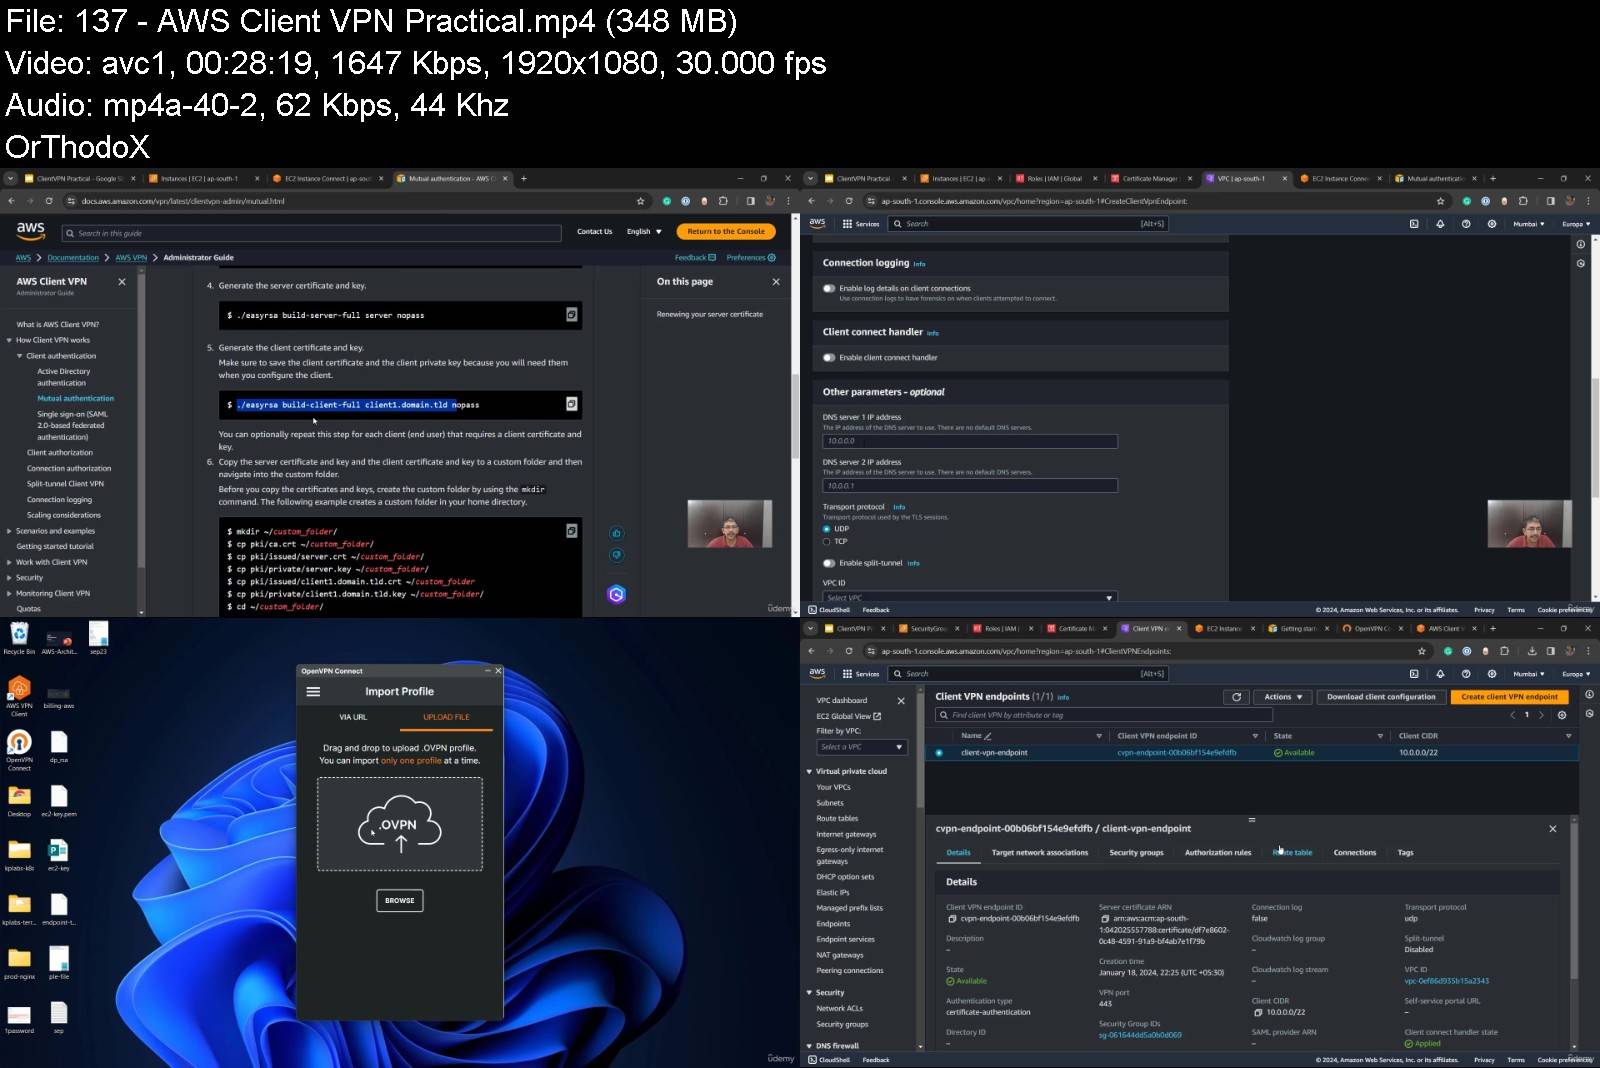Open the vpc-0ef86d935b15a2343 link
Viewport: 1600px width, 1068px height.
point(1446,981)
